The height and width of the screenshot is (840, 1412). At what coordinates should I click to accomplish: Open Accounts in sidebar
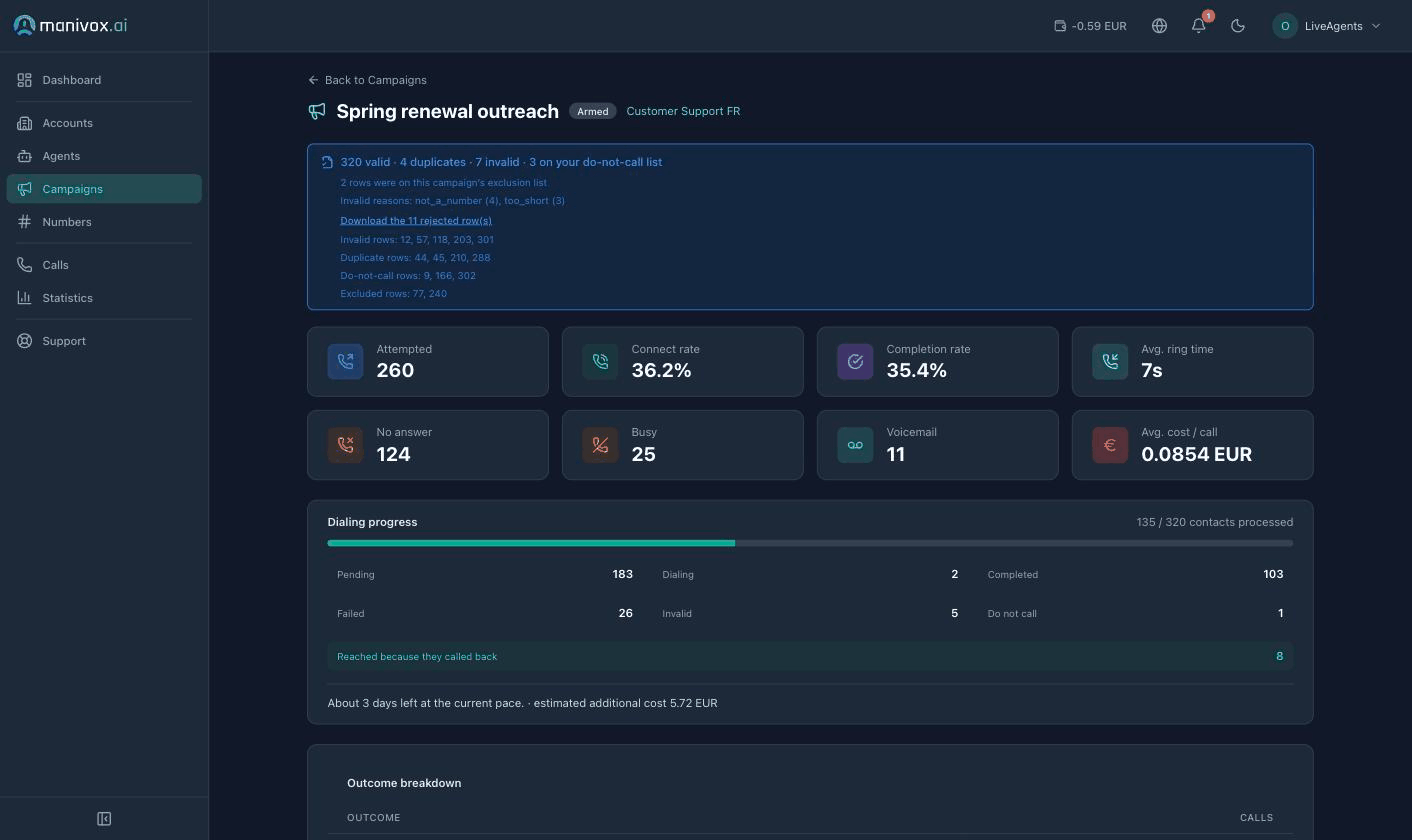[104, 123]
